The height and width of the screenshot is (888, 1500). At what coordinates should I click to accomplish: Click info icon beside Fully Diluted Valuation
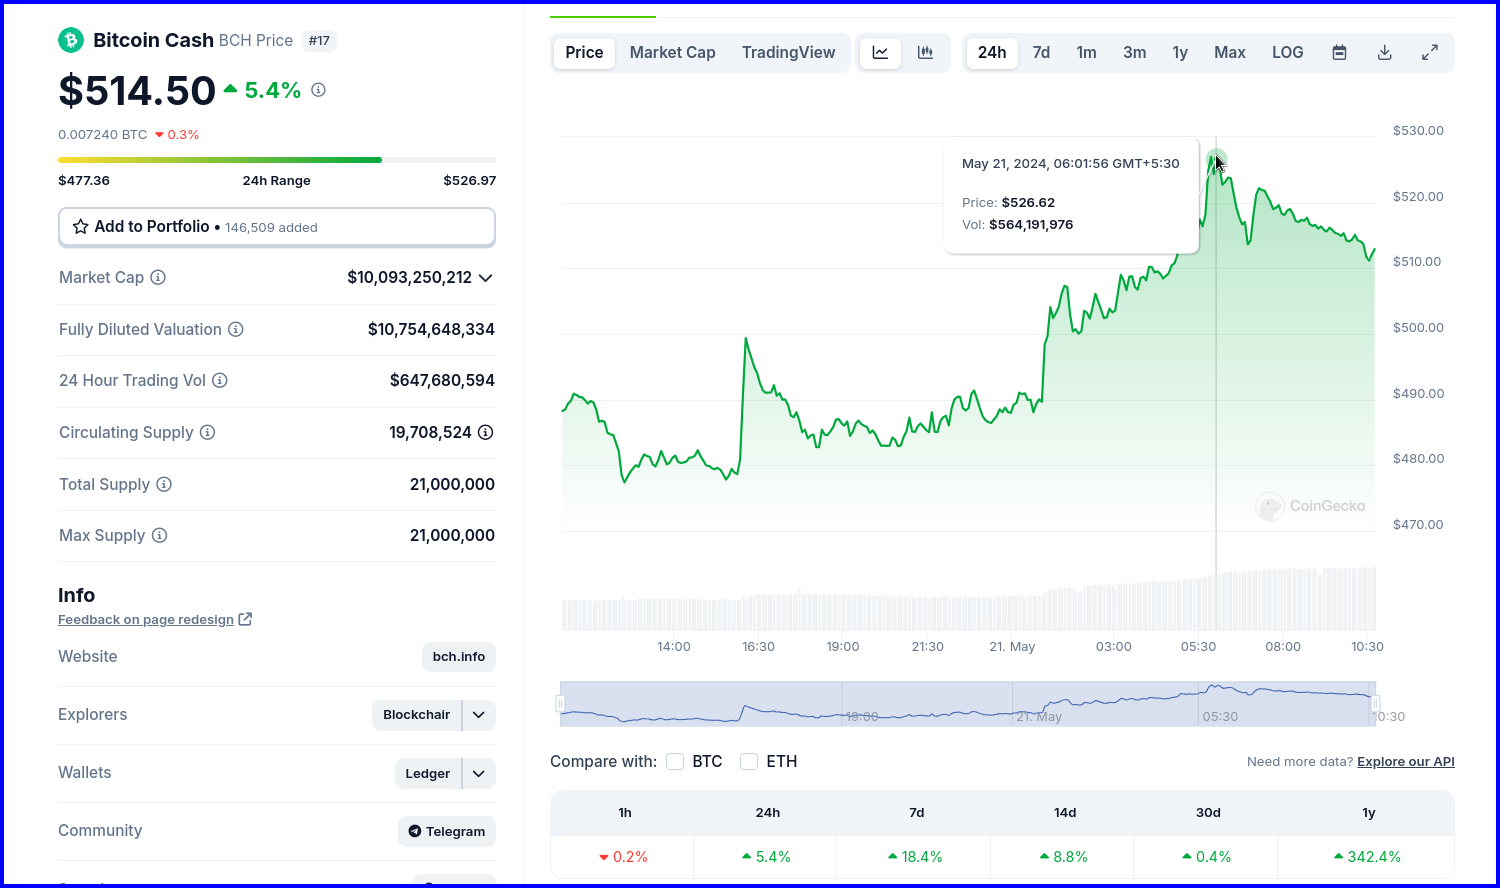point(236,329)
